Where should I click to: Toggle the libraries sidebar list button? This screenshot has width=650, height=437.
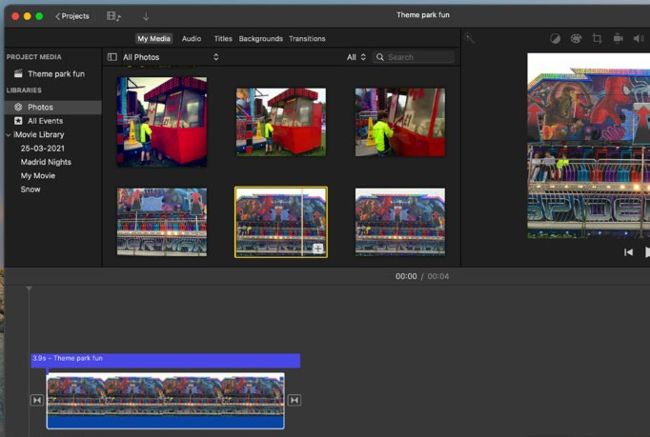[112, 57]
